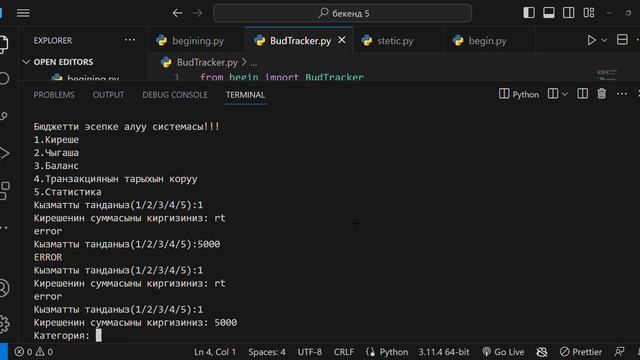Click the breadcrumb ellipsis segment
This screenshot has height=360, width=640.
(253, 63)
